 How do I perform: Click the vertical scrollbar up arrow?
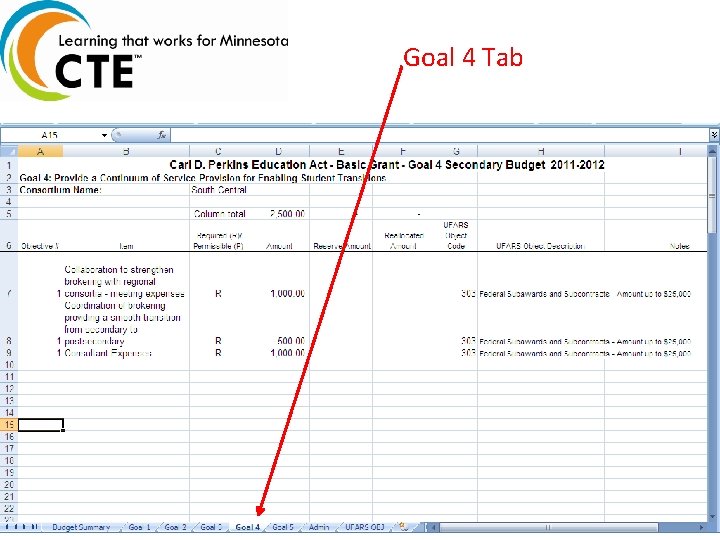coord(713,151)
